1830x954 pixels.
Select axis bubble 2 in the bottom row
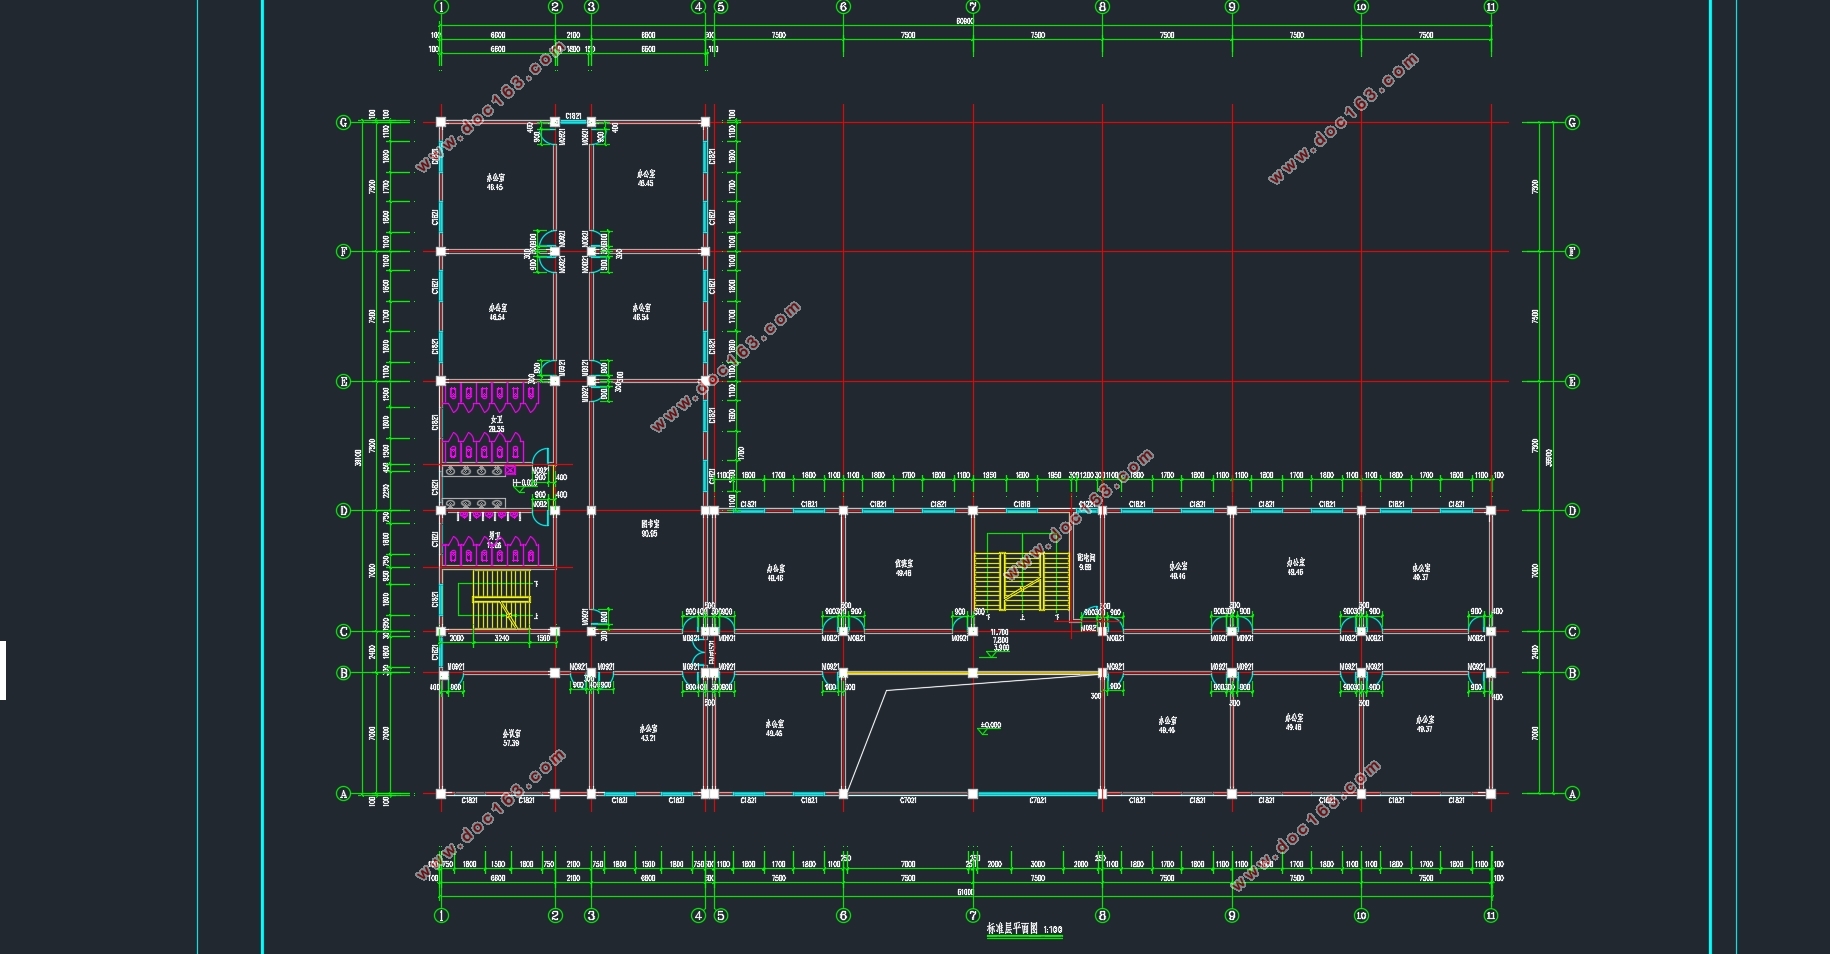[x=556, y=915]
